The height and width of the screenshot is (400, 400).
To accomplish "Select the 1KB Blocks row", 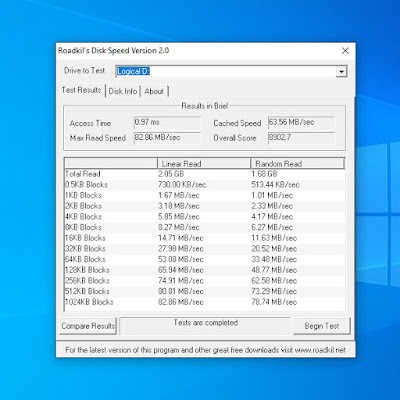I will pyautogui.click(x=205, y=195).
